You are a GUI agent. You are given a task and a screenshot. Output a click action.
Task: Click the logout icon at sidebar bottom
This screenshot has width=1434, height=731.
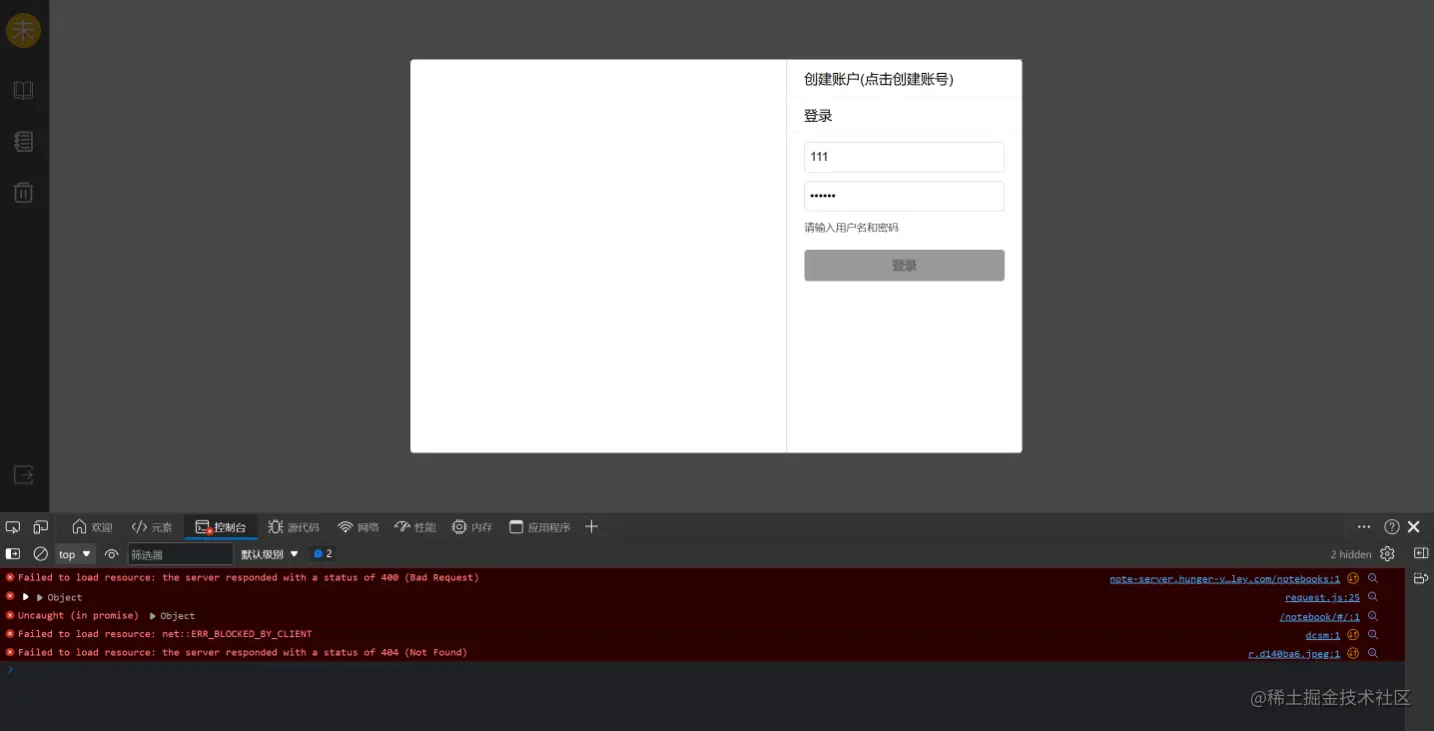coord(23,474)
